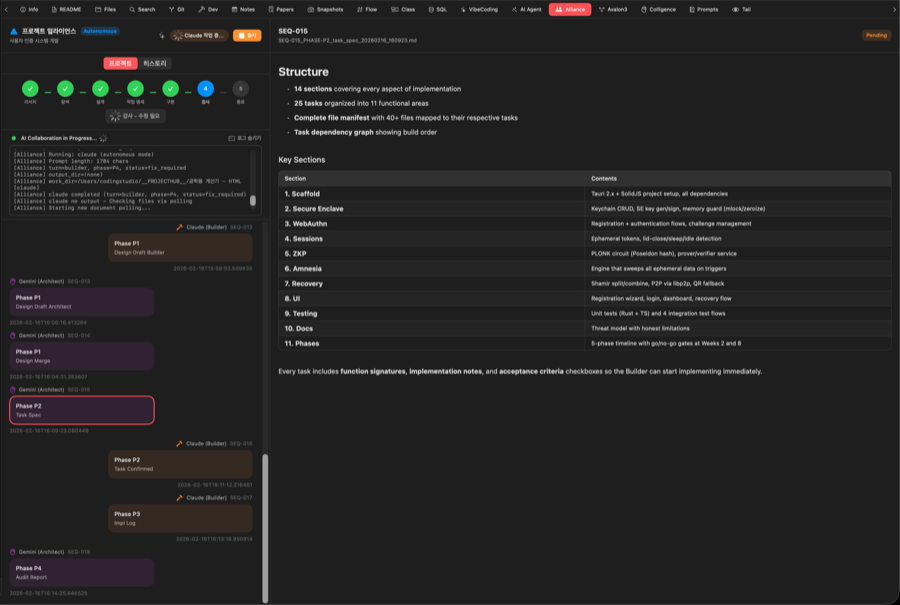Click the sparkle icon beside Claude status

(x=162, y=35)
